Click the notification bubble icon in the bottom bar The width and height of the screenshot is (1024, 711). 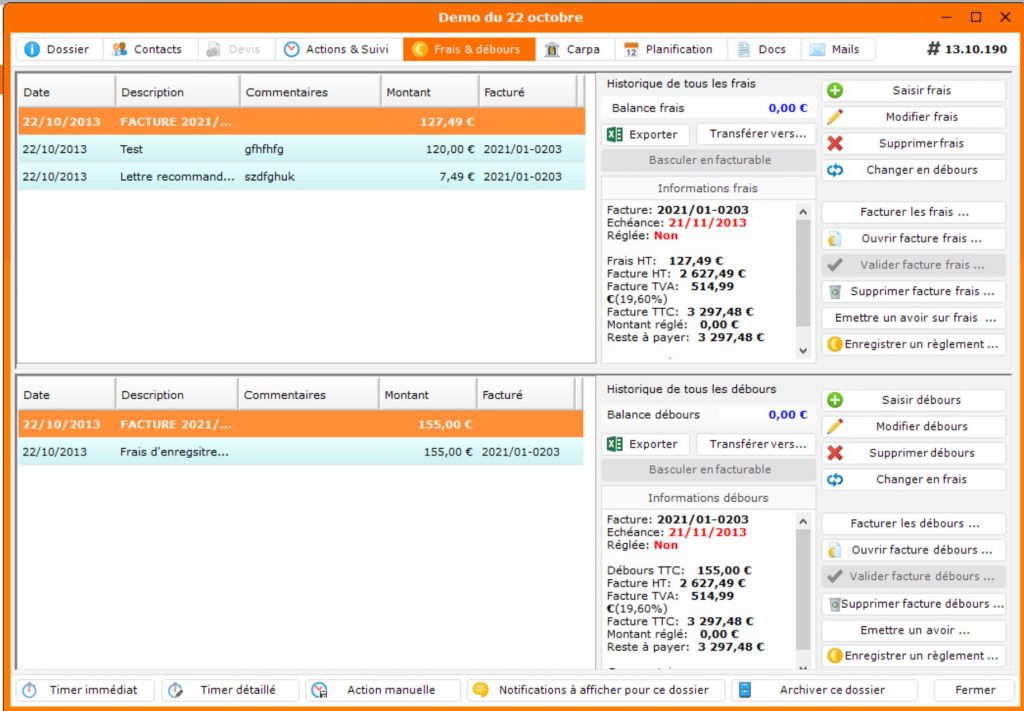click(x=481, y=690)
